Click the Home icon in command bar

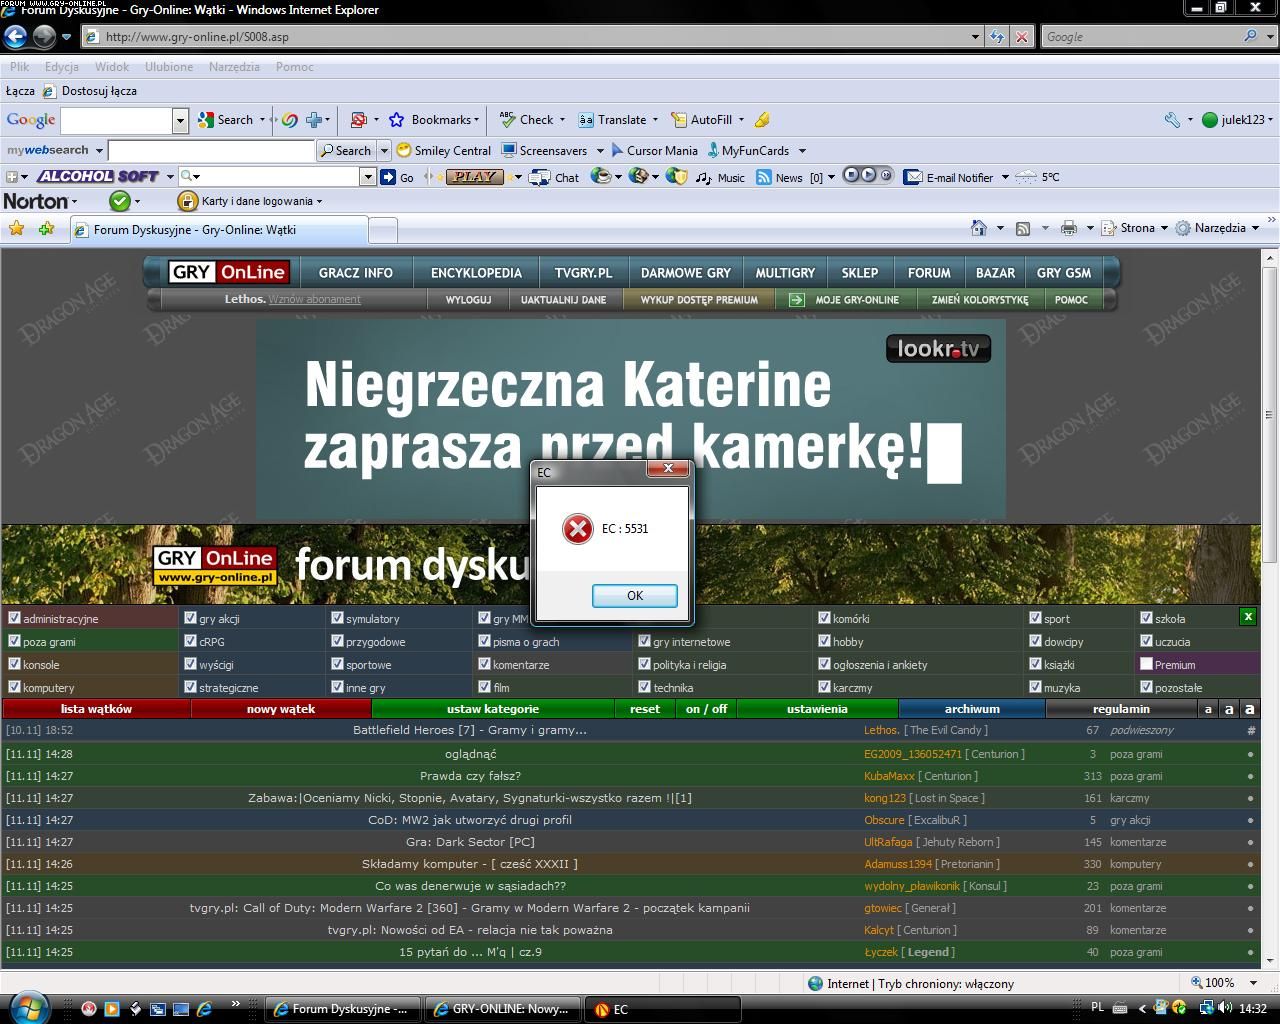pyautogui.click(x=979, y=228)
